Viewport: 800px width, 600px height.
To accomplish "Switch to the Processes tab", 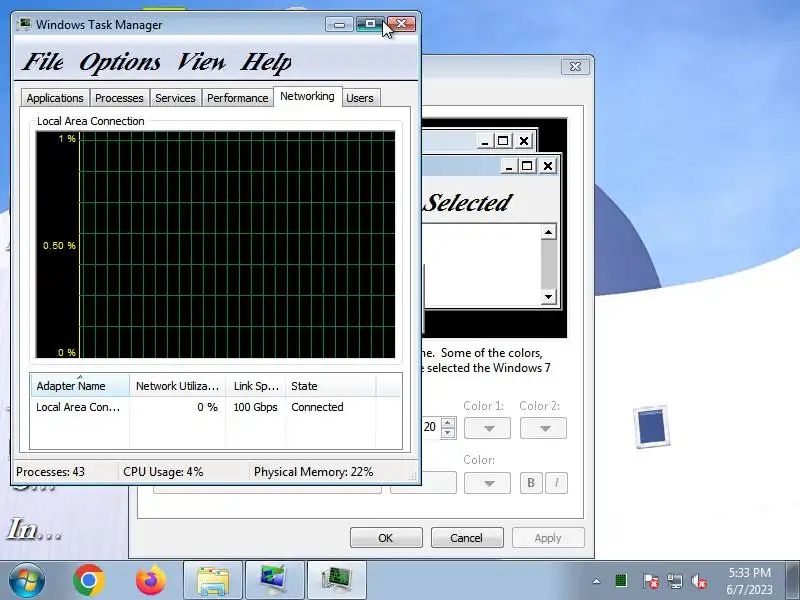I will pyautogui.click(x=119, y=98).
